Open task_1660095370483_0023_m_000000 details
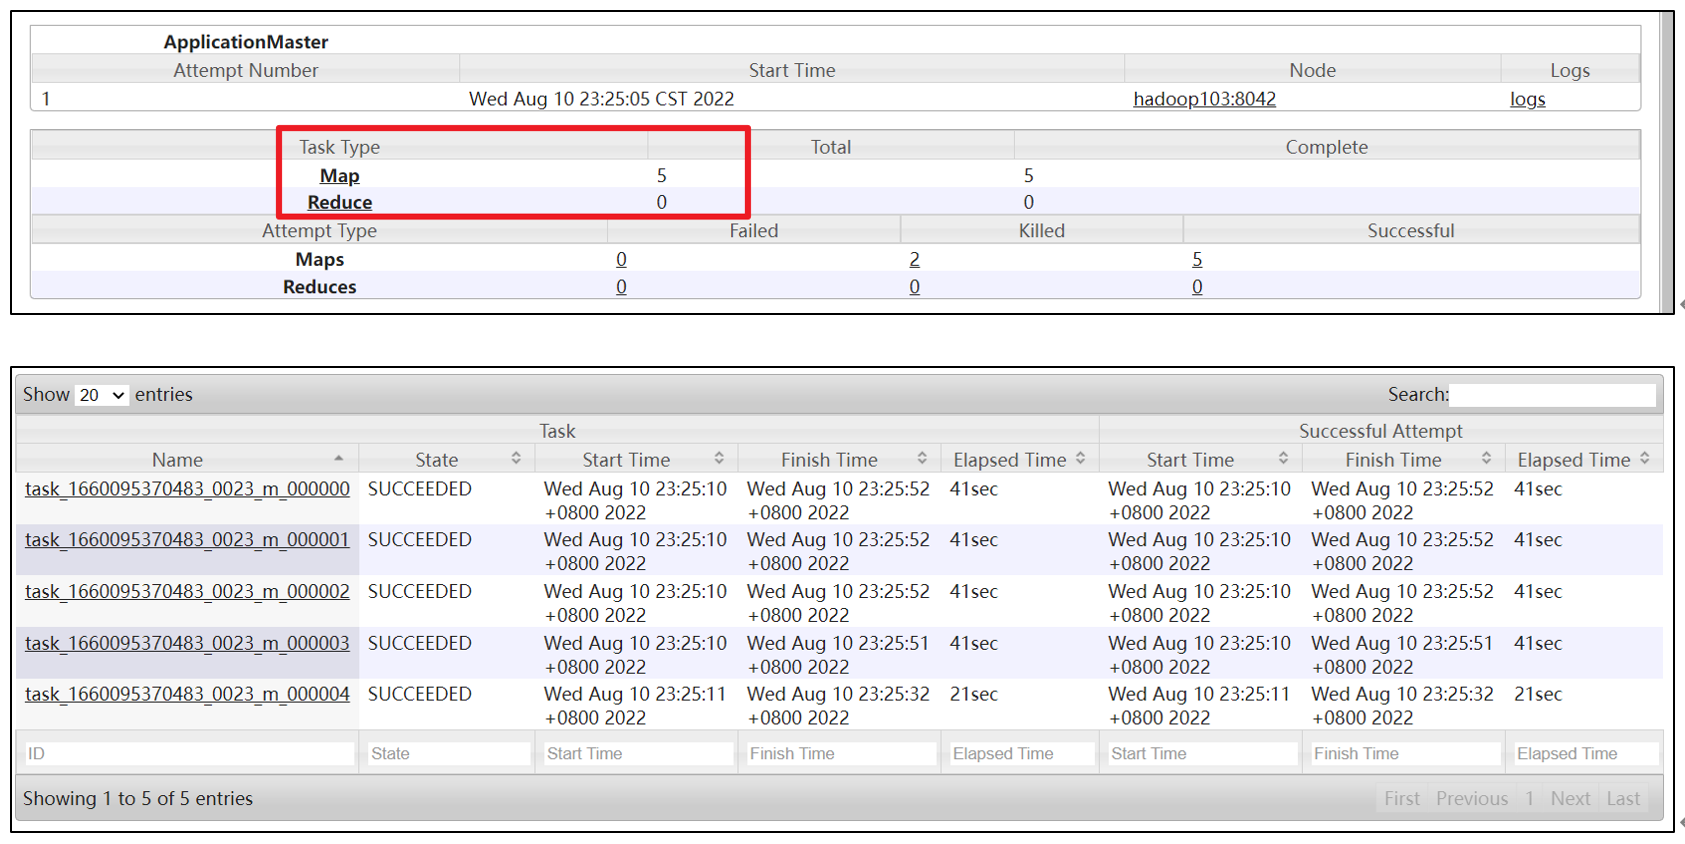The width and height of the screenshot is (1685, 844). pyautogui.click(x=187, y=489)
